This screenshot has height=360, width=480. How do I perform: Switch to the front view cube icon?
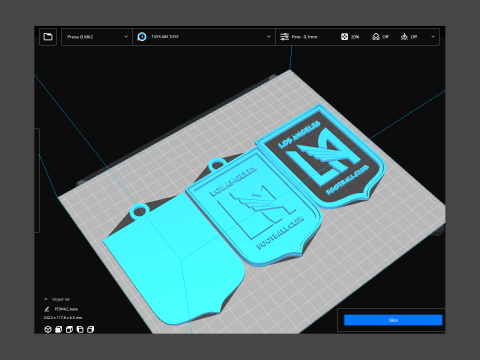[x=58, y=329]
